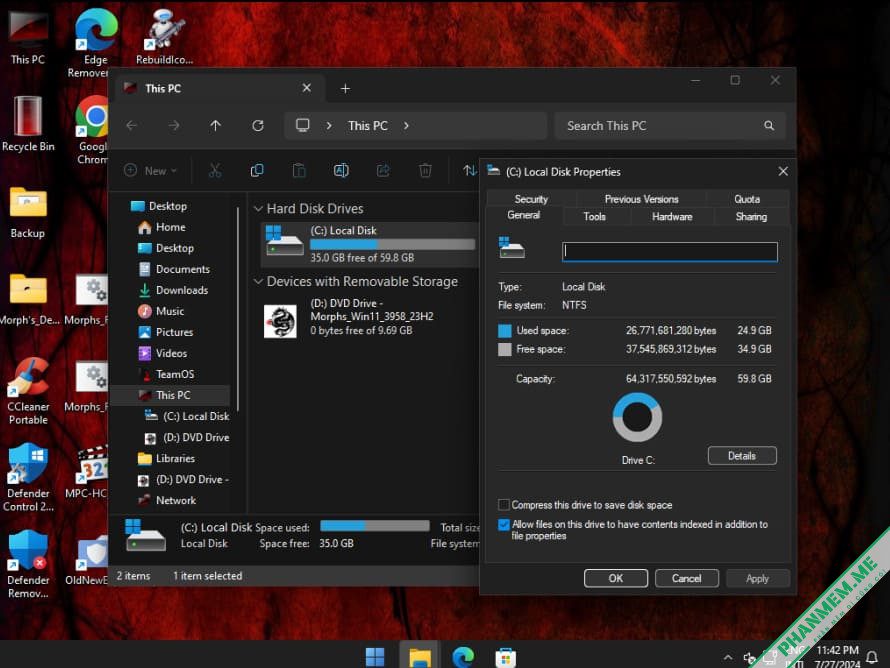Switch to the Previous Versions tab
This screenshot has height=668, width=890.
(641, 199)
